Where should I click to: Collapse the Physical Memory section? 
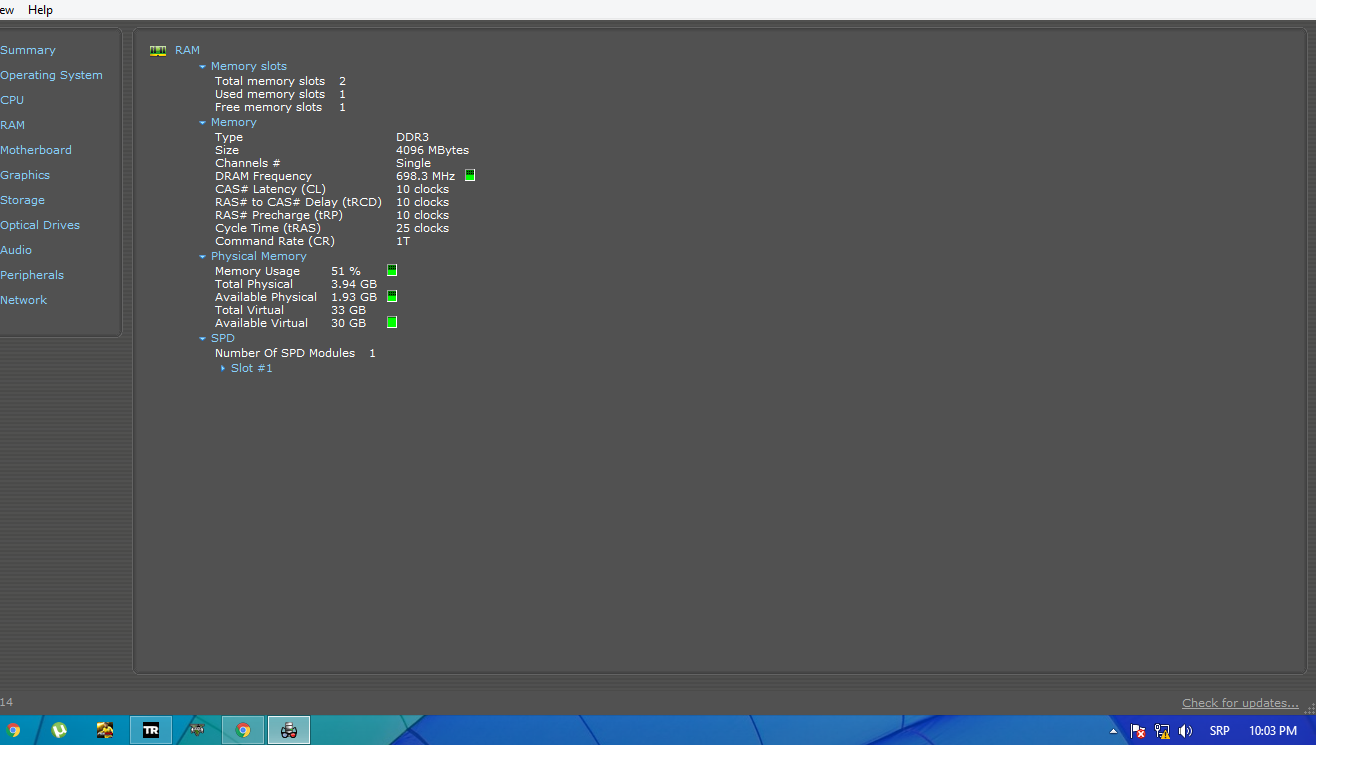click(202, 257)
